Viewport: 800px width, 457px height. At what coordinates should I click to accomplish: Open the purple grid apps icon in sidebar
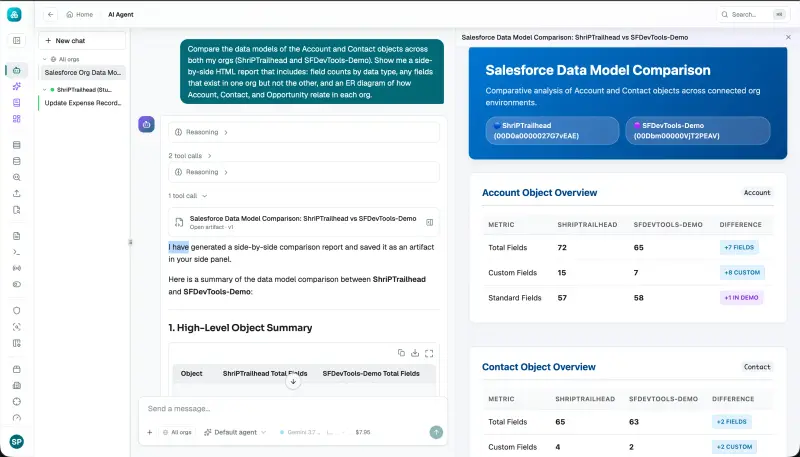pos(16,119)
